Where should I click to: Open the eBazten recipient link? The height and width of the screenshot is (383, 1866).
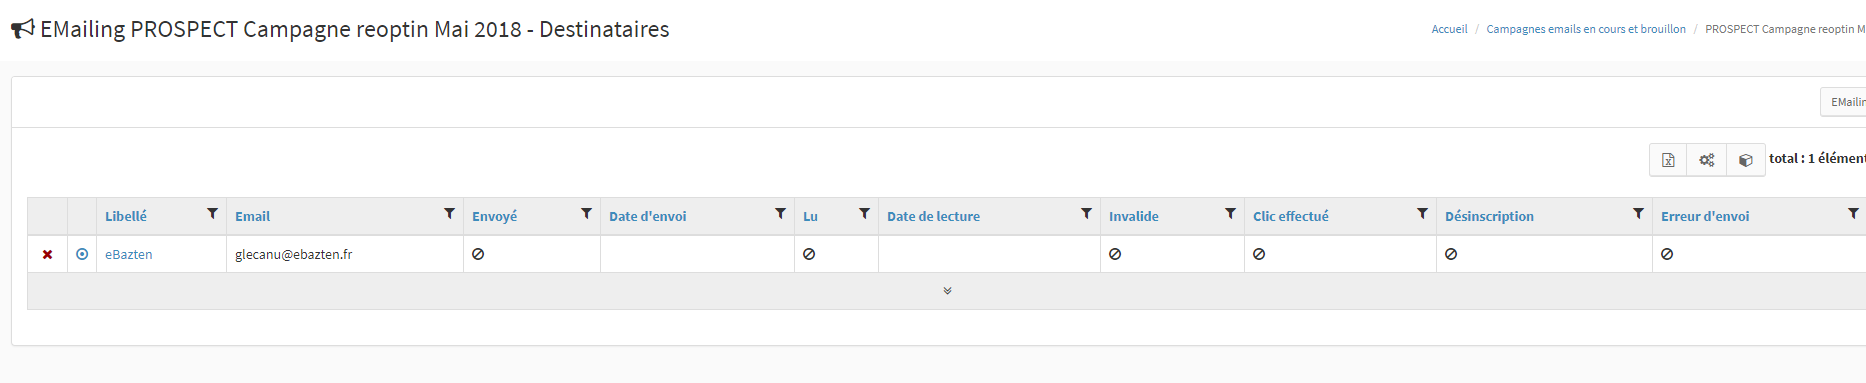tap(129, 255)
